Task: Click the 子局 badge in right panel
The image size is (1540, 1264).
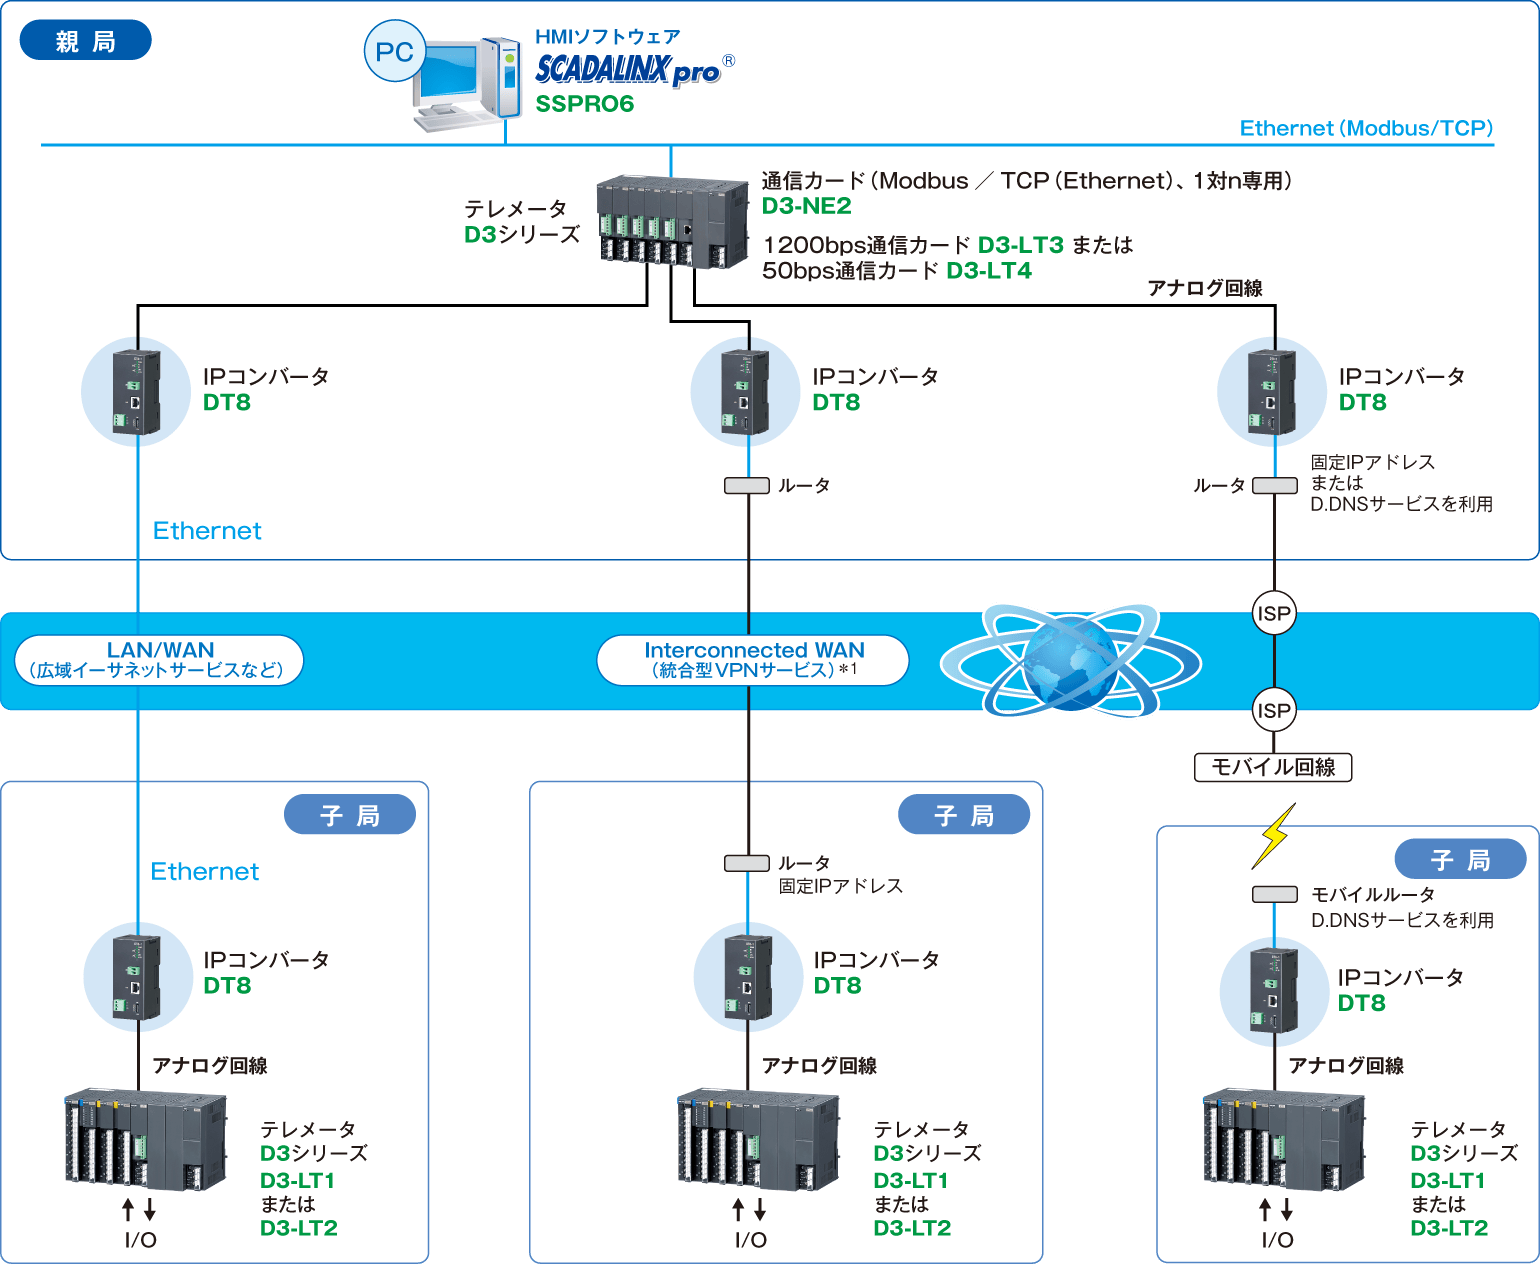Action: (1461, 859)
